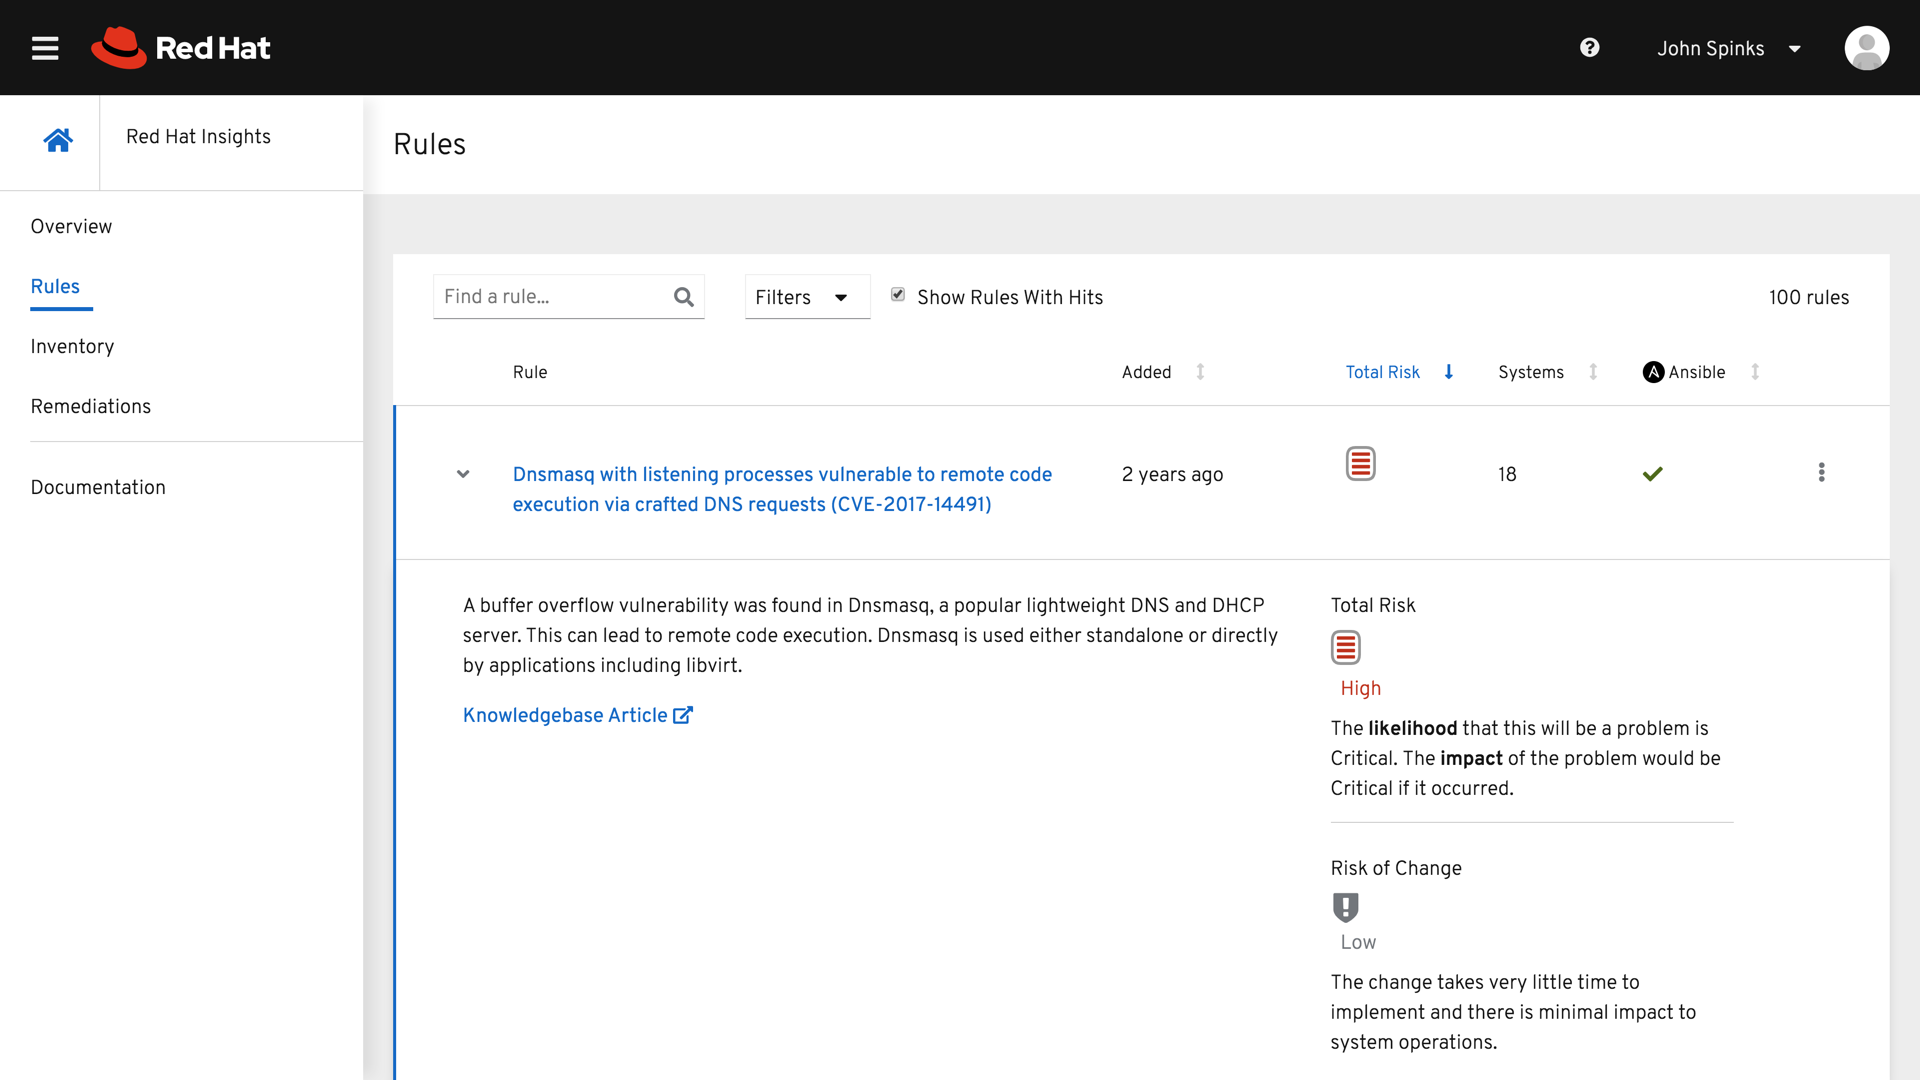Click the Find a rule search field

550,297
